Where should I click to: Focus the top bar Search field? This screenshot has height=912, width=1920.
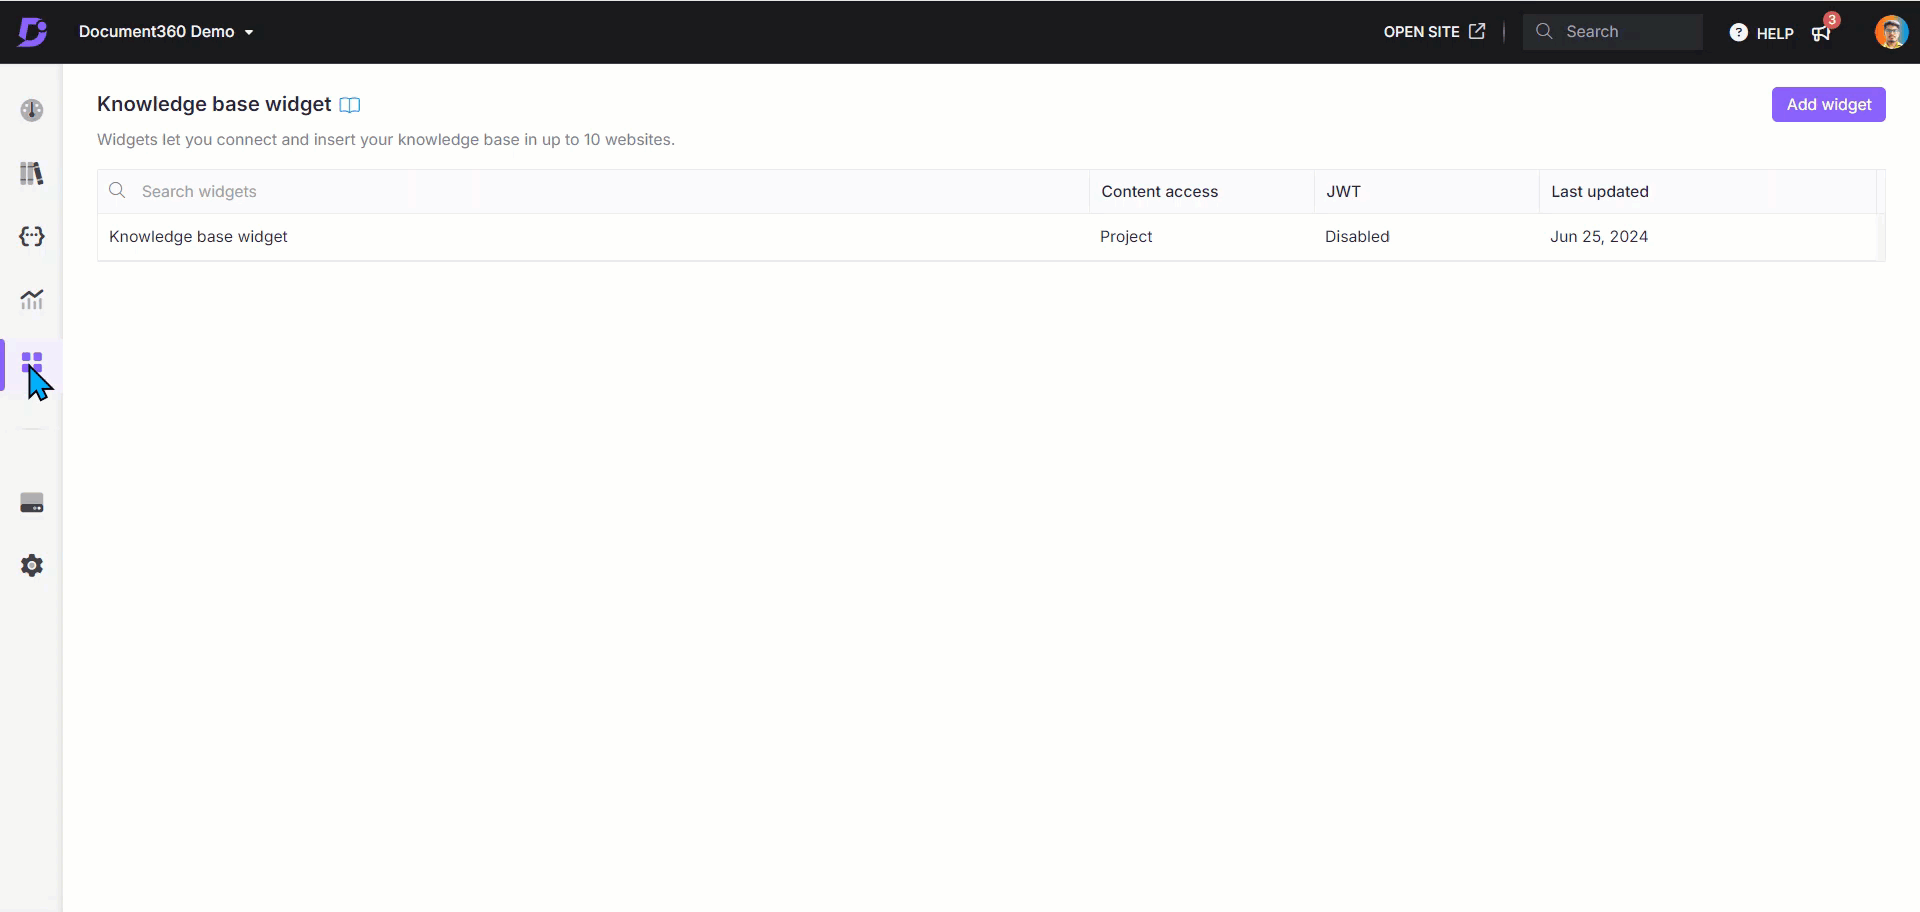click(x=1612, y=32)
